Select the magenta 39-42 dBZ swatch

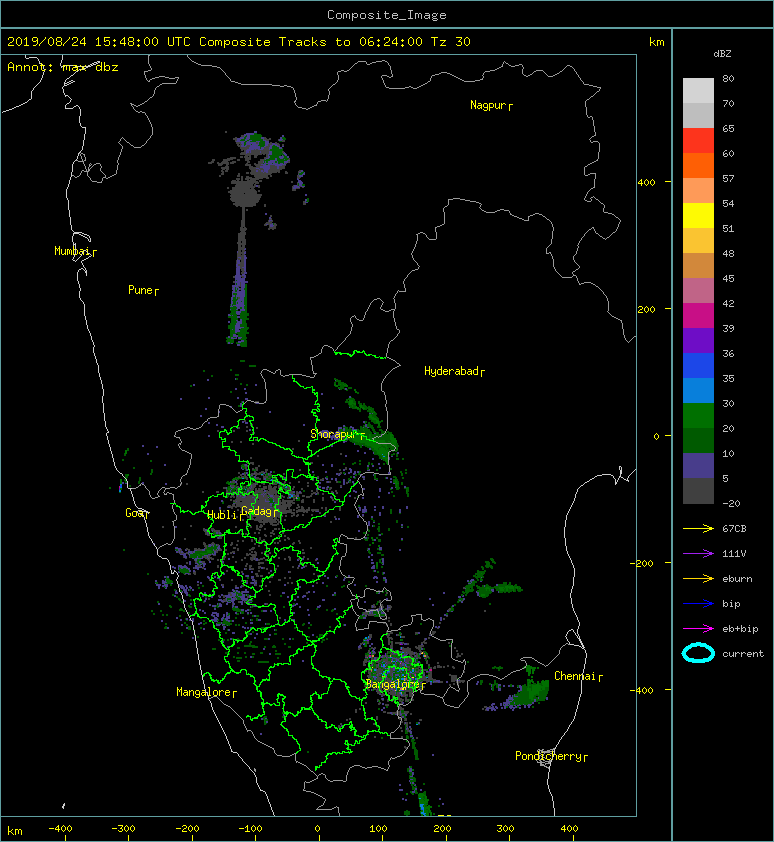pos(698,315)
